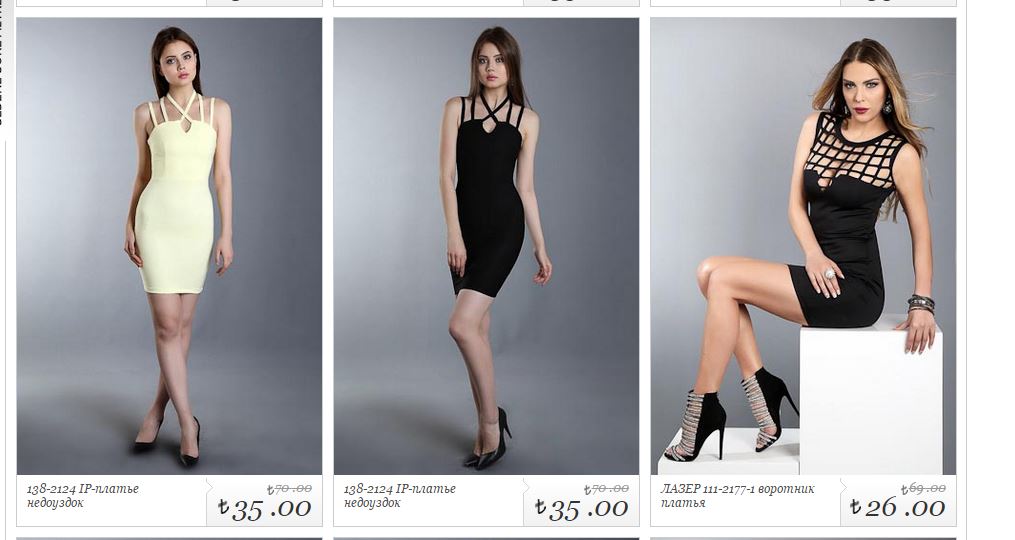Open the partially visible card below yellow dress
1015x540 pixels.
[x=169, y=538]
